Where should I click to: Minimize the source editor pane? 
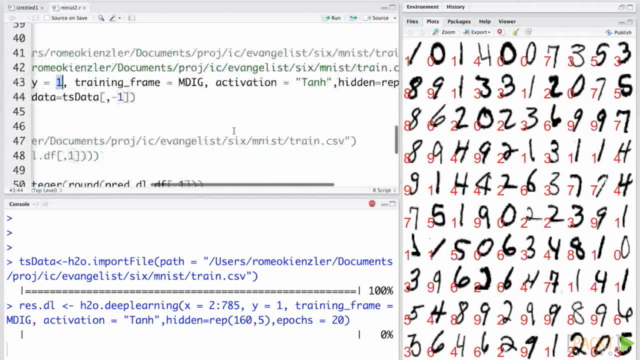click(x=384, y=7)
